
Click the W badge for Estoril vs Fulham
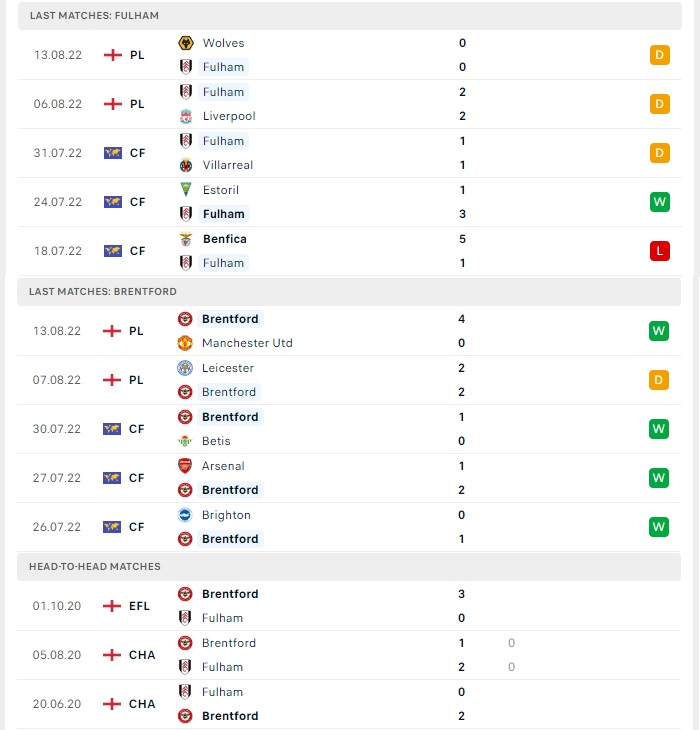tap(660, 202)
